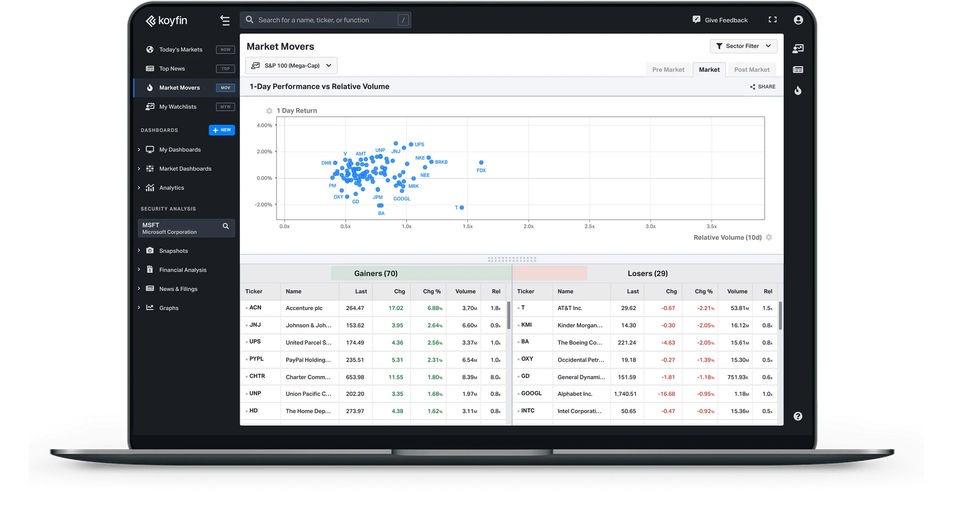Click the Koyfin logo
The height and width of the screenshot is (511, 960).
point(167,21)
